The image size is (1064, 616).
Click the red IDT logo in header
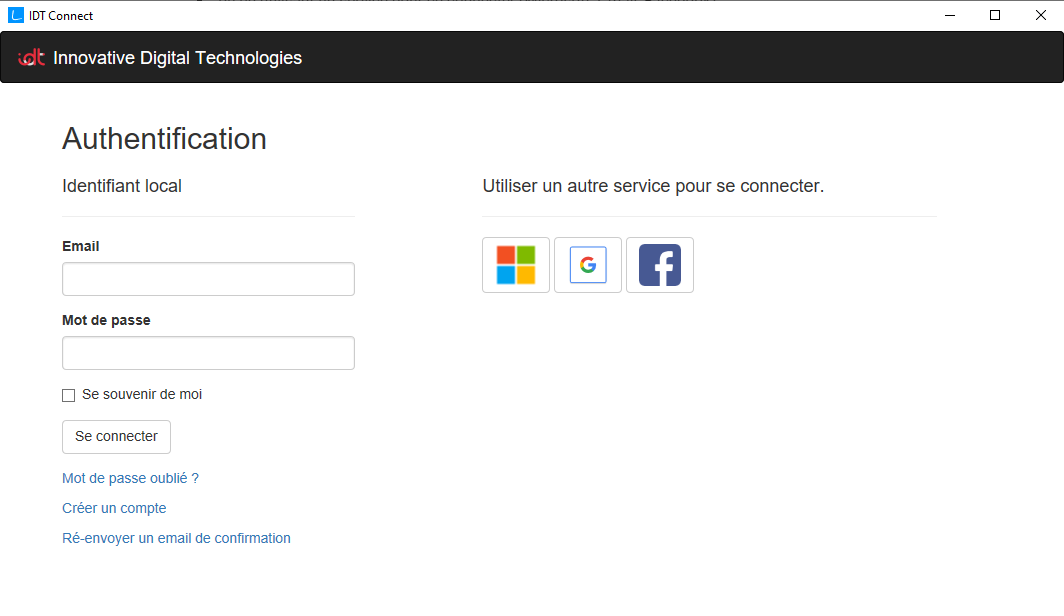(32, 58)
